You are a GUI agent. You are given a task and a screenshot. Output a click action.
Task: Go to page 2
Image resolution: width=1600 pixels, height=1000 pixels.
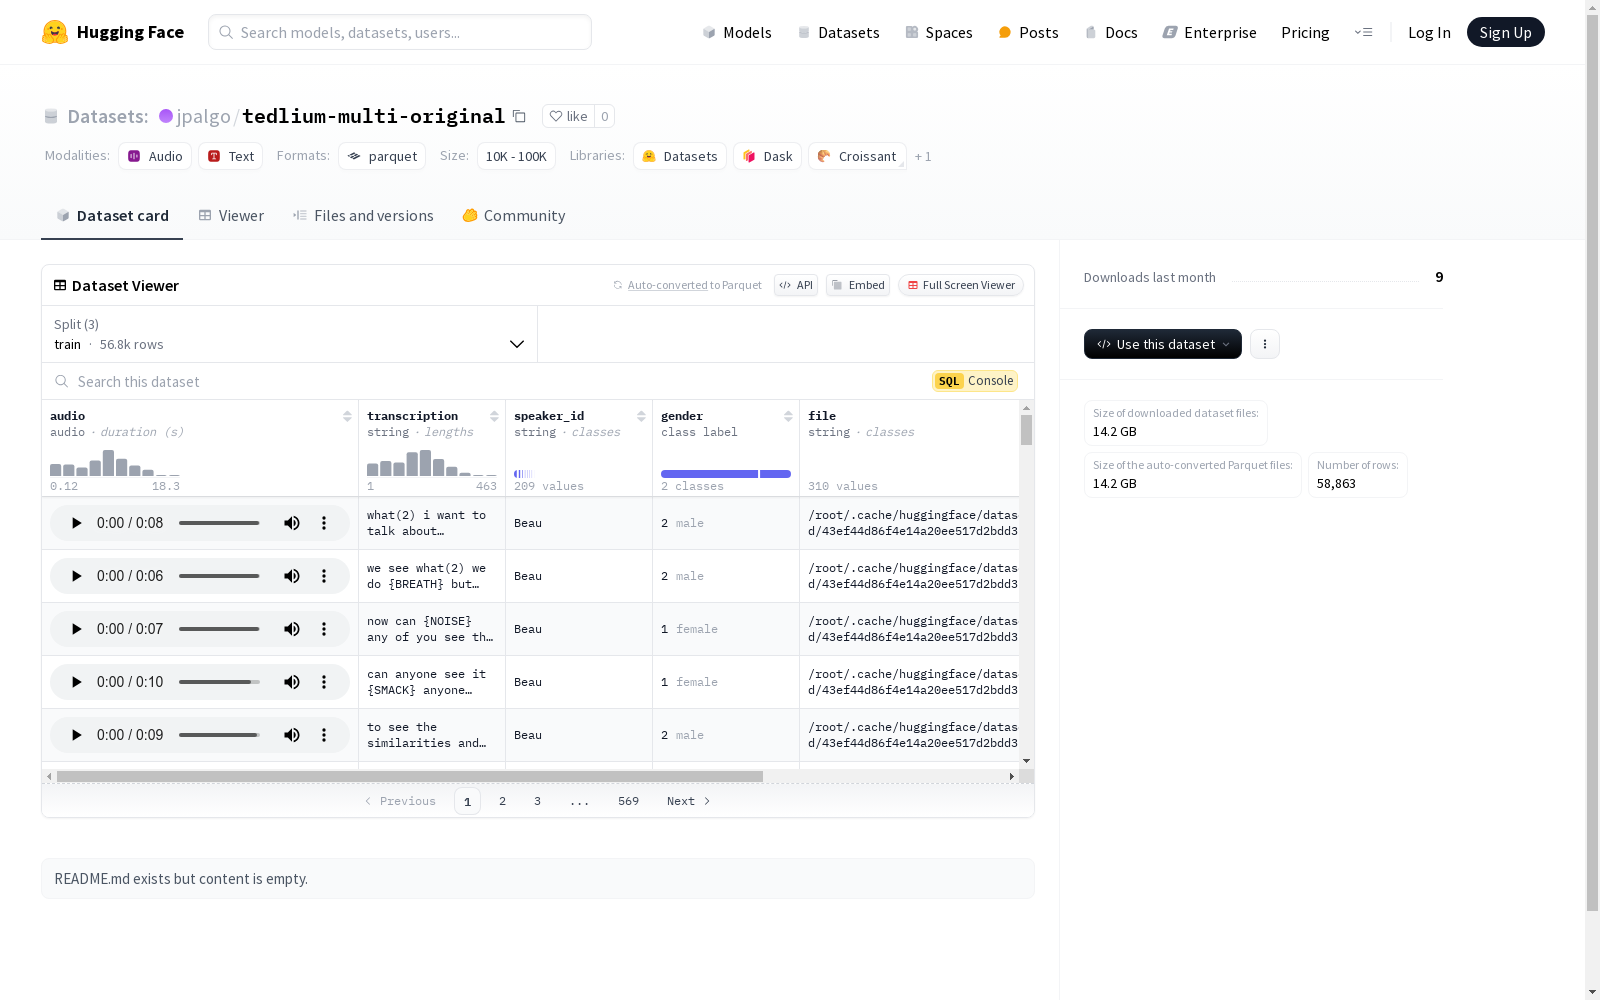coord(502,801)
